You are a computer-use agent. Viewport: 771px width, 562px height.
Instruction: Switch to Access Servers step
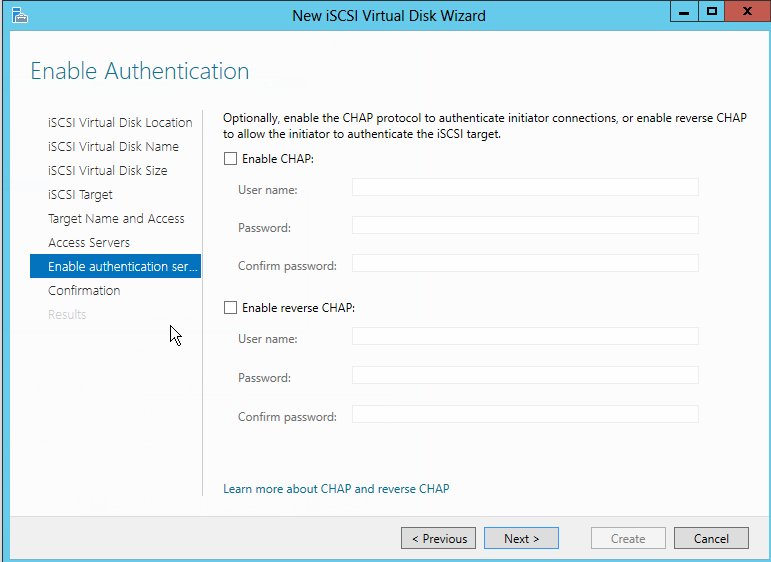point(89,242)
